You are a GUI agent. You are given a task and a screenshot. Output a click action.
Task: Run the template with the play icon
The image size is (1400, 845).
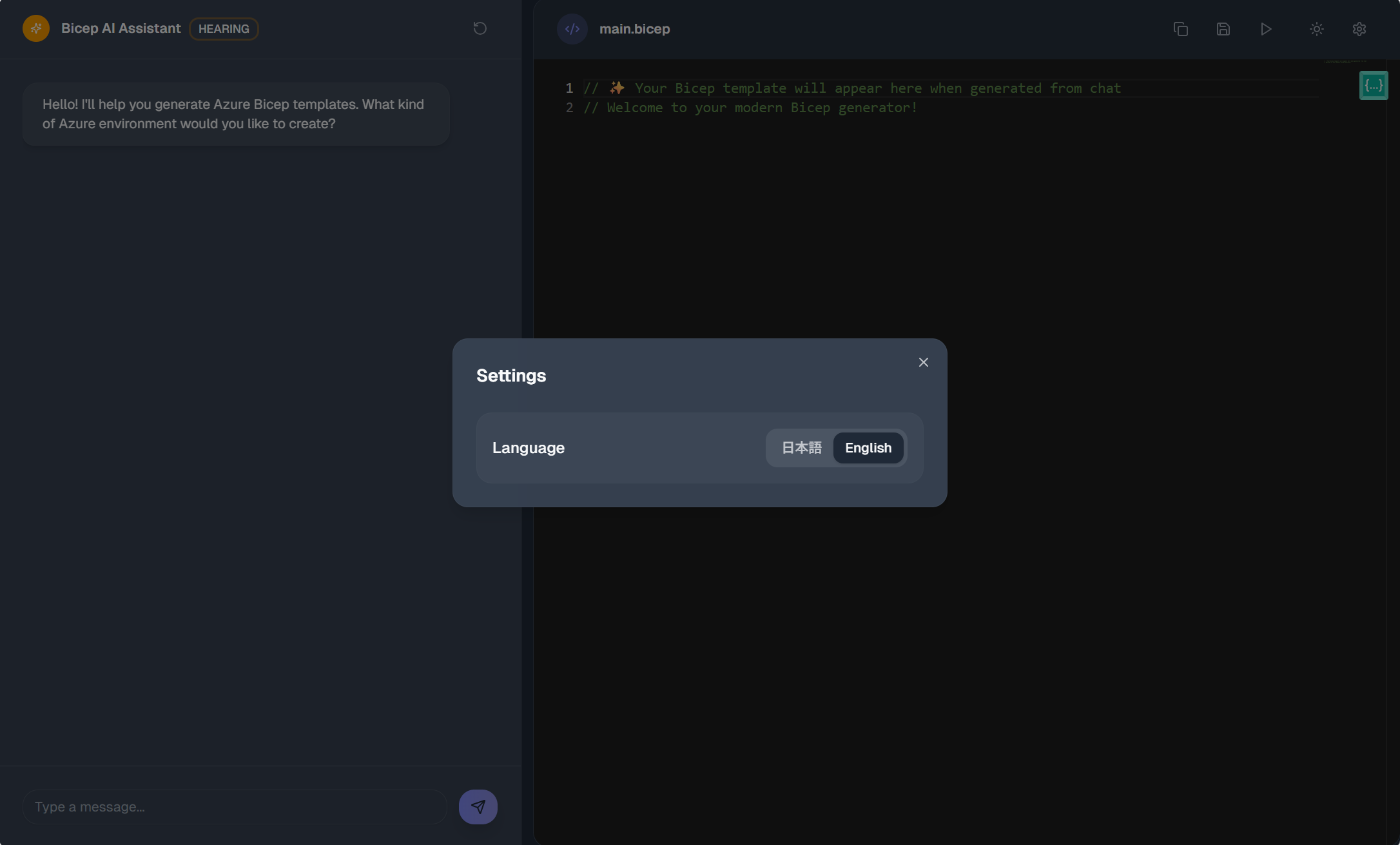(1266, 29)
